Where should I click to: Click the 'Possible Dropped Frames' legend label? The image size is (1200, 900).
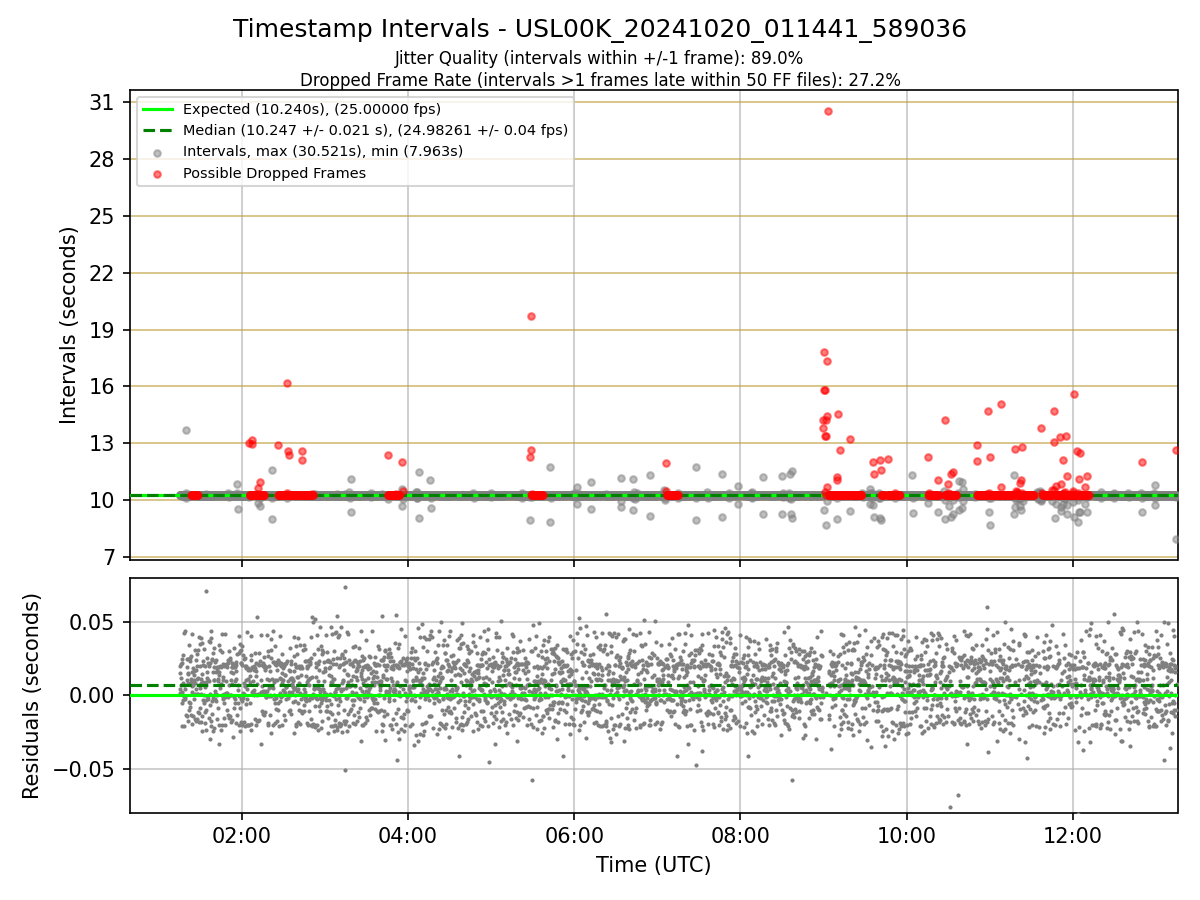click(275, 173)
